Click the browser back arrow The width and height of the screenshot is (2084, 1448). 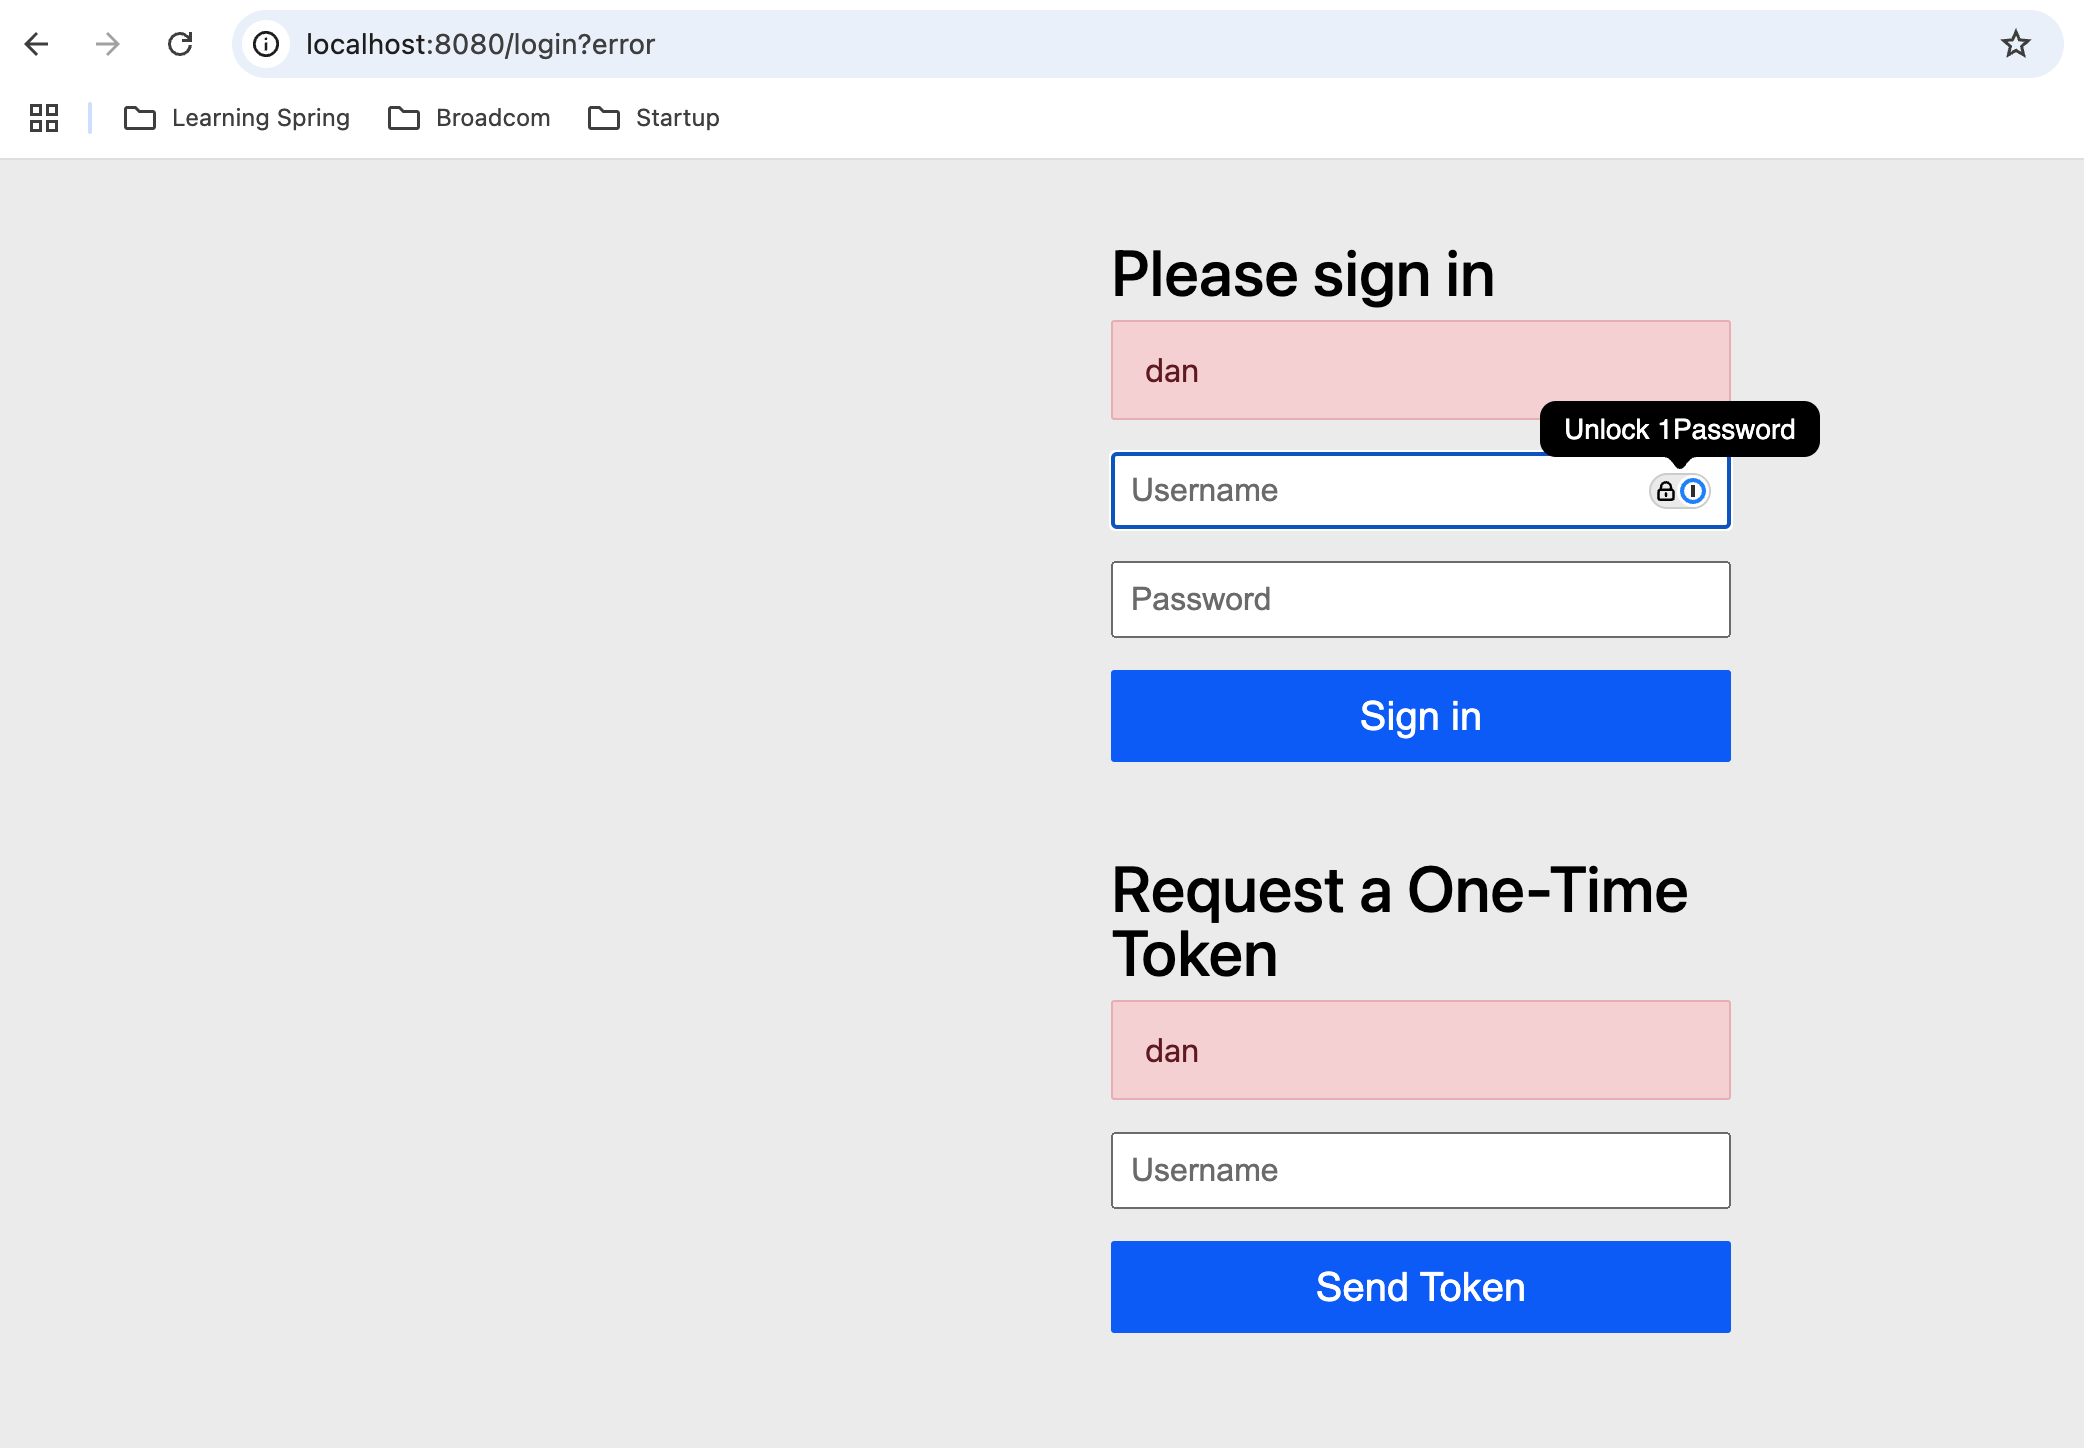point(37,44)
